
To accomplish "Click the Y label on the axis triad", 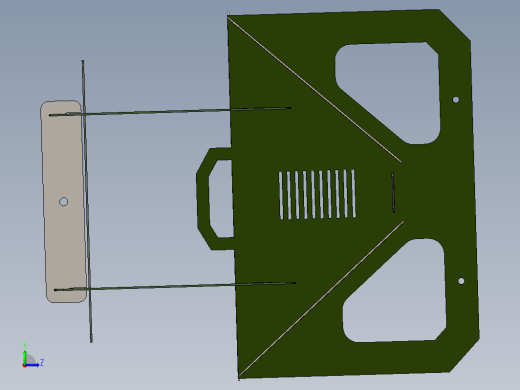I will [x=25, y=345].
